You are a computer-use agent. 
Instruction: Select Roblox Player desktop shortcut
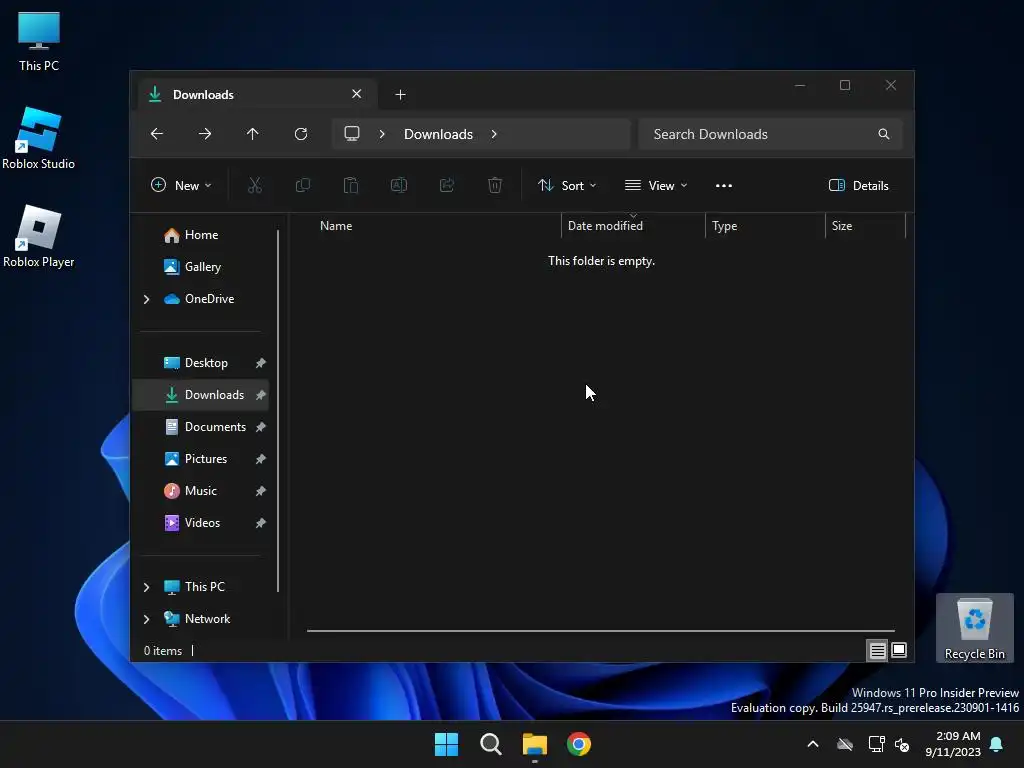pyautogui.click(x=39, y=236)
